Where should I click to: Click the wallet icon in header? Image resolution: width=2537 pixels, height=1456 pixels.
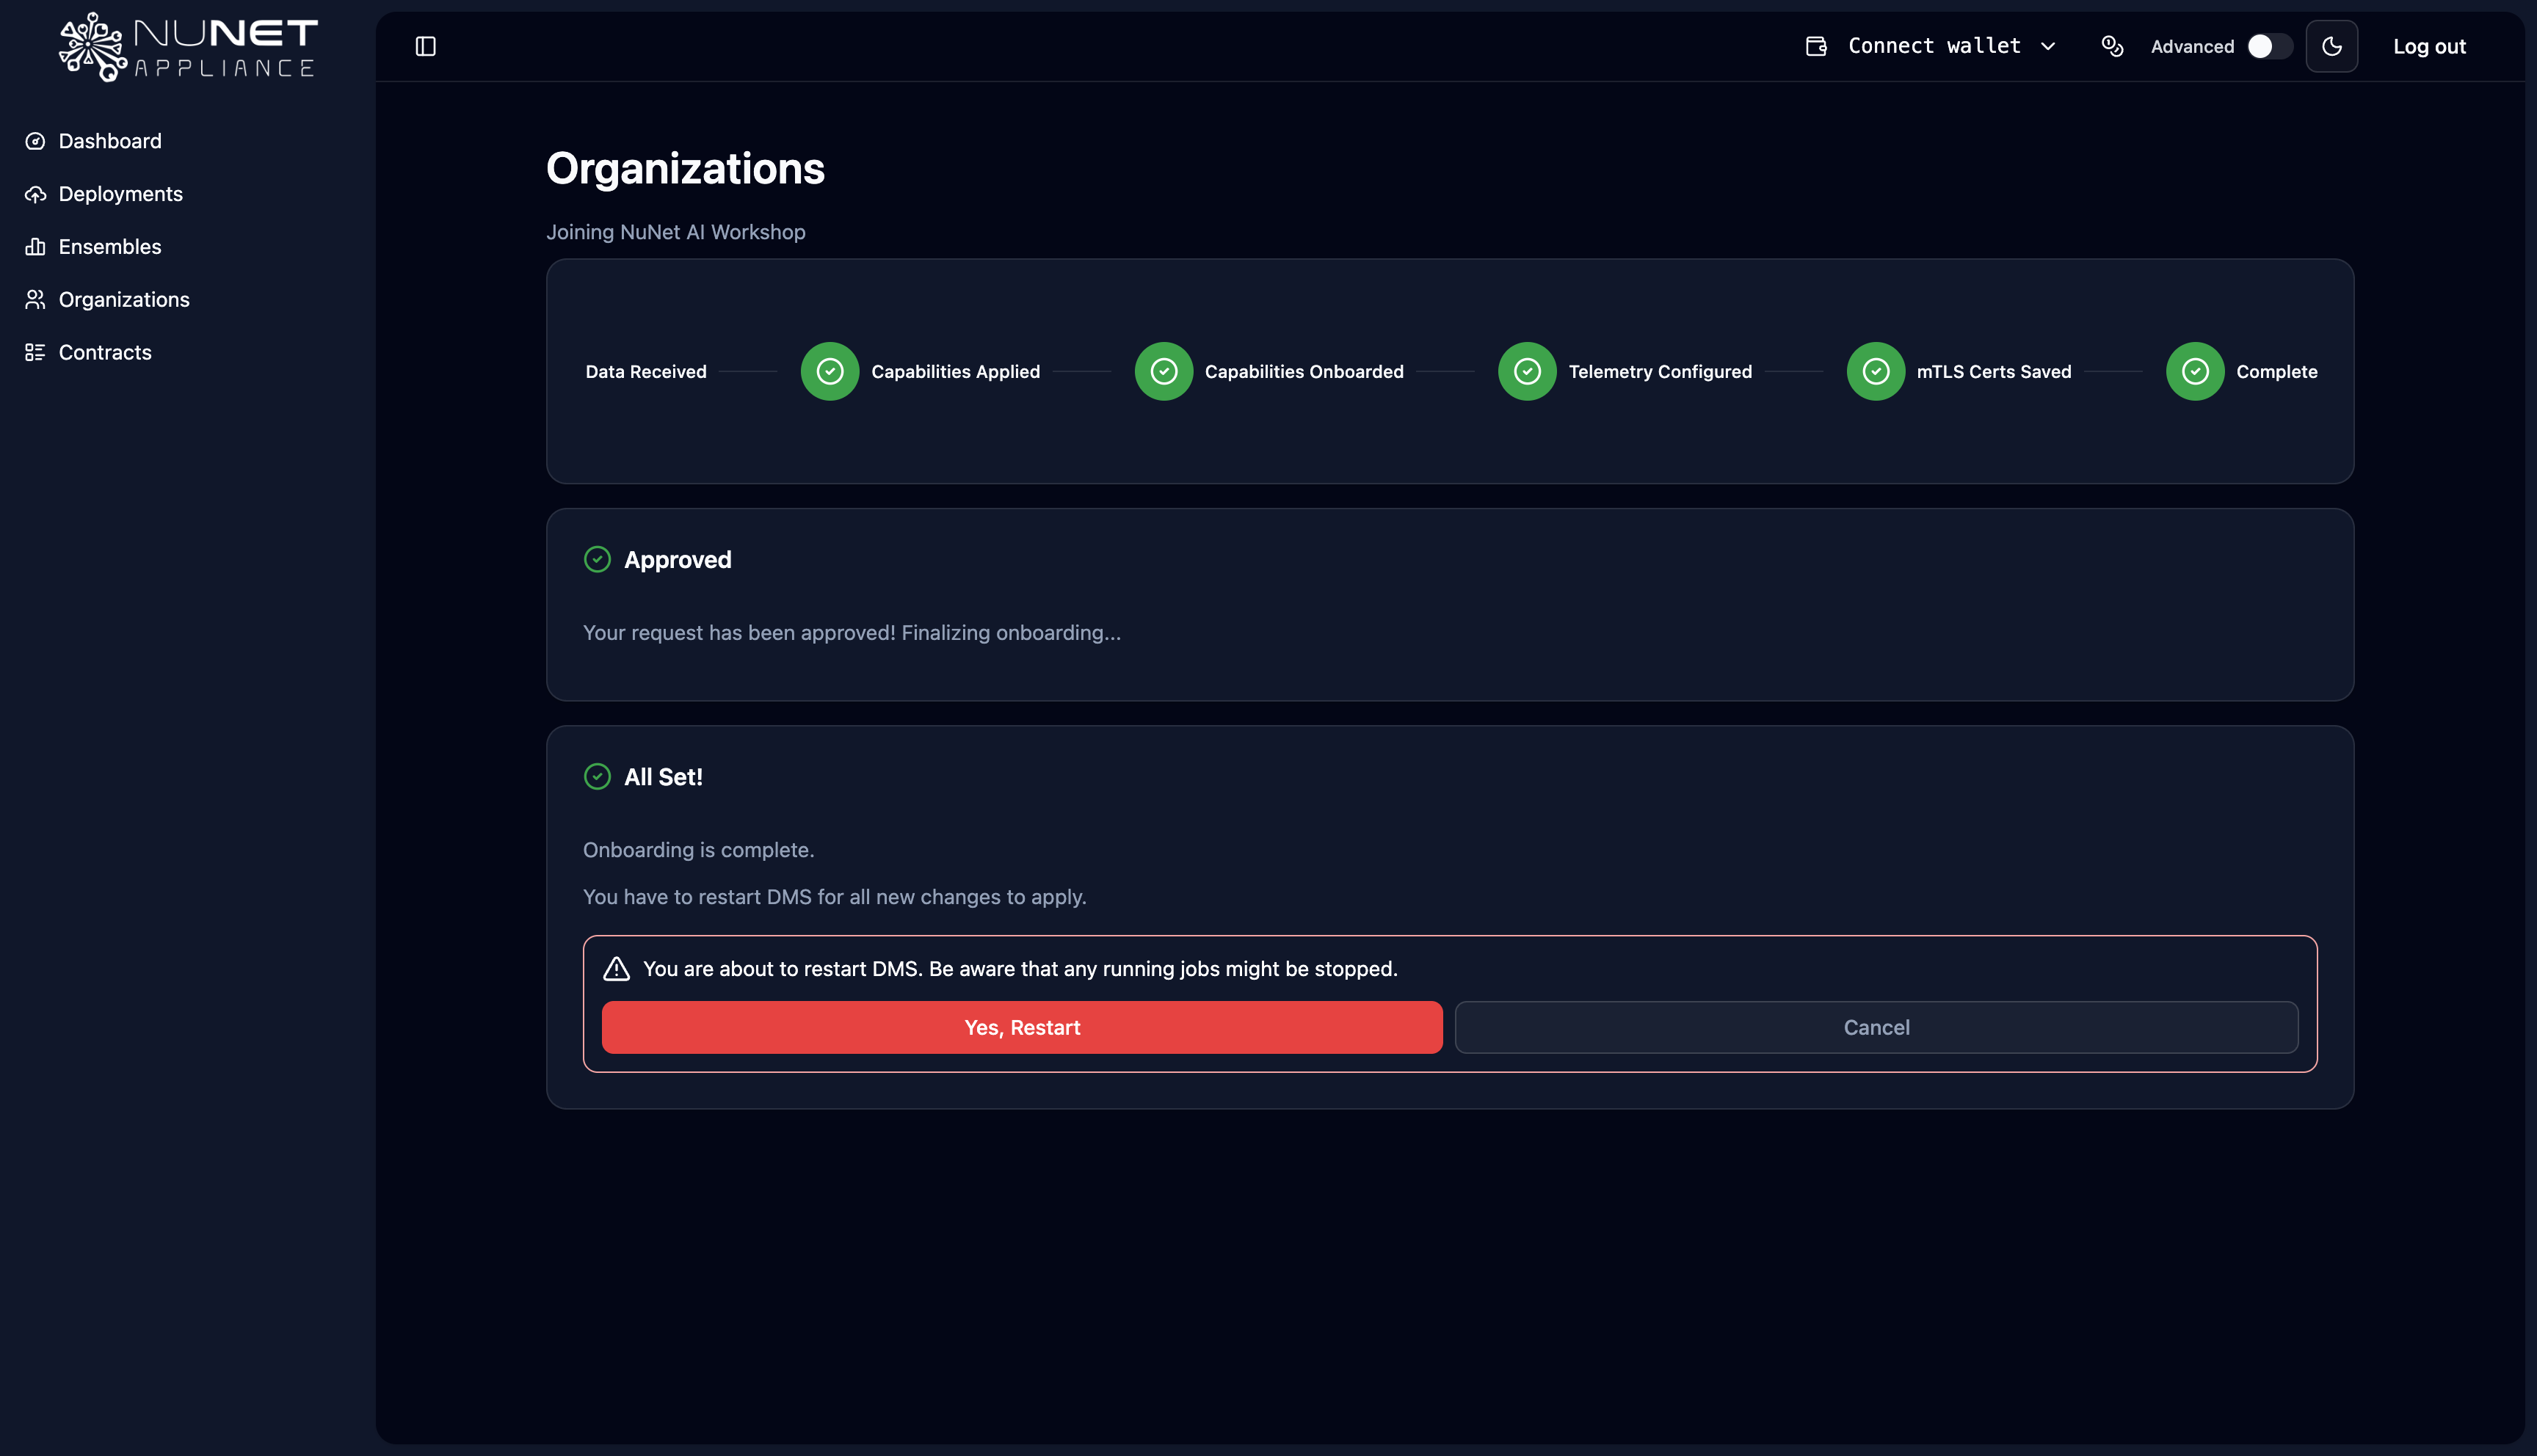point(1816,46)
